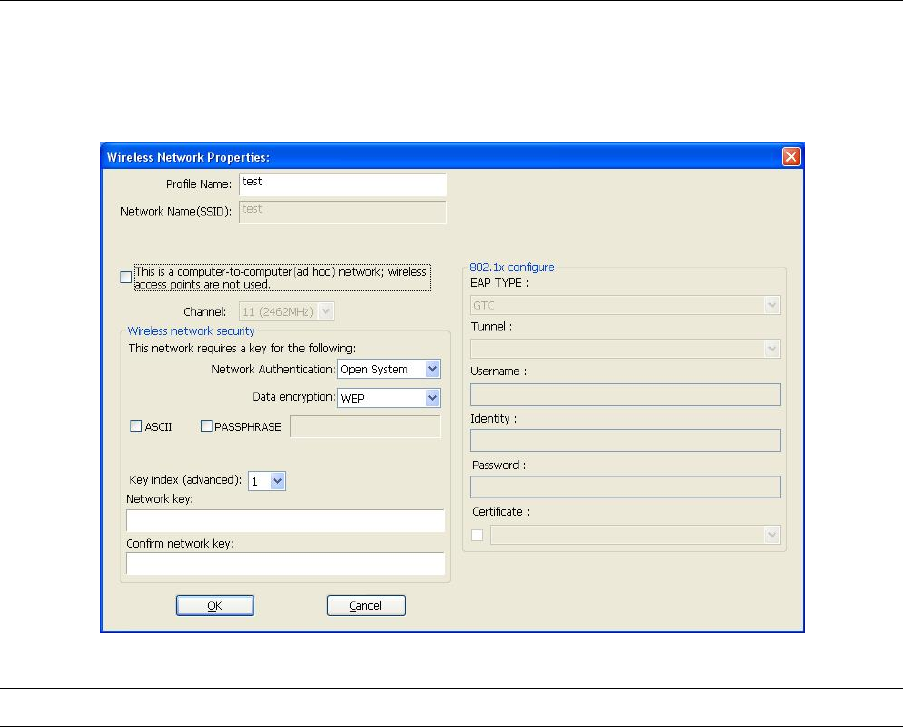Open the Data encryption dropdown

(x=389, y=397)
